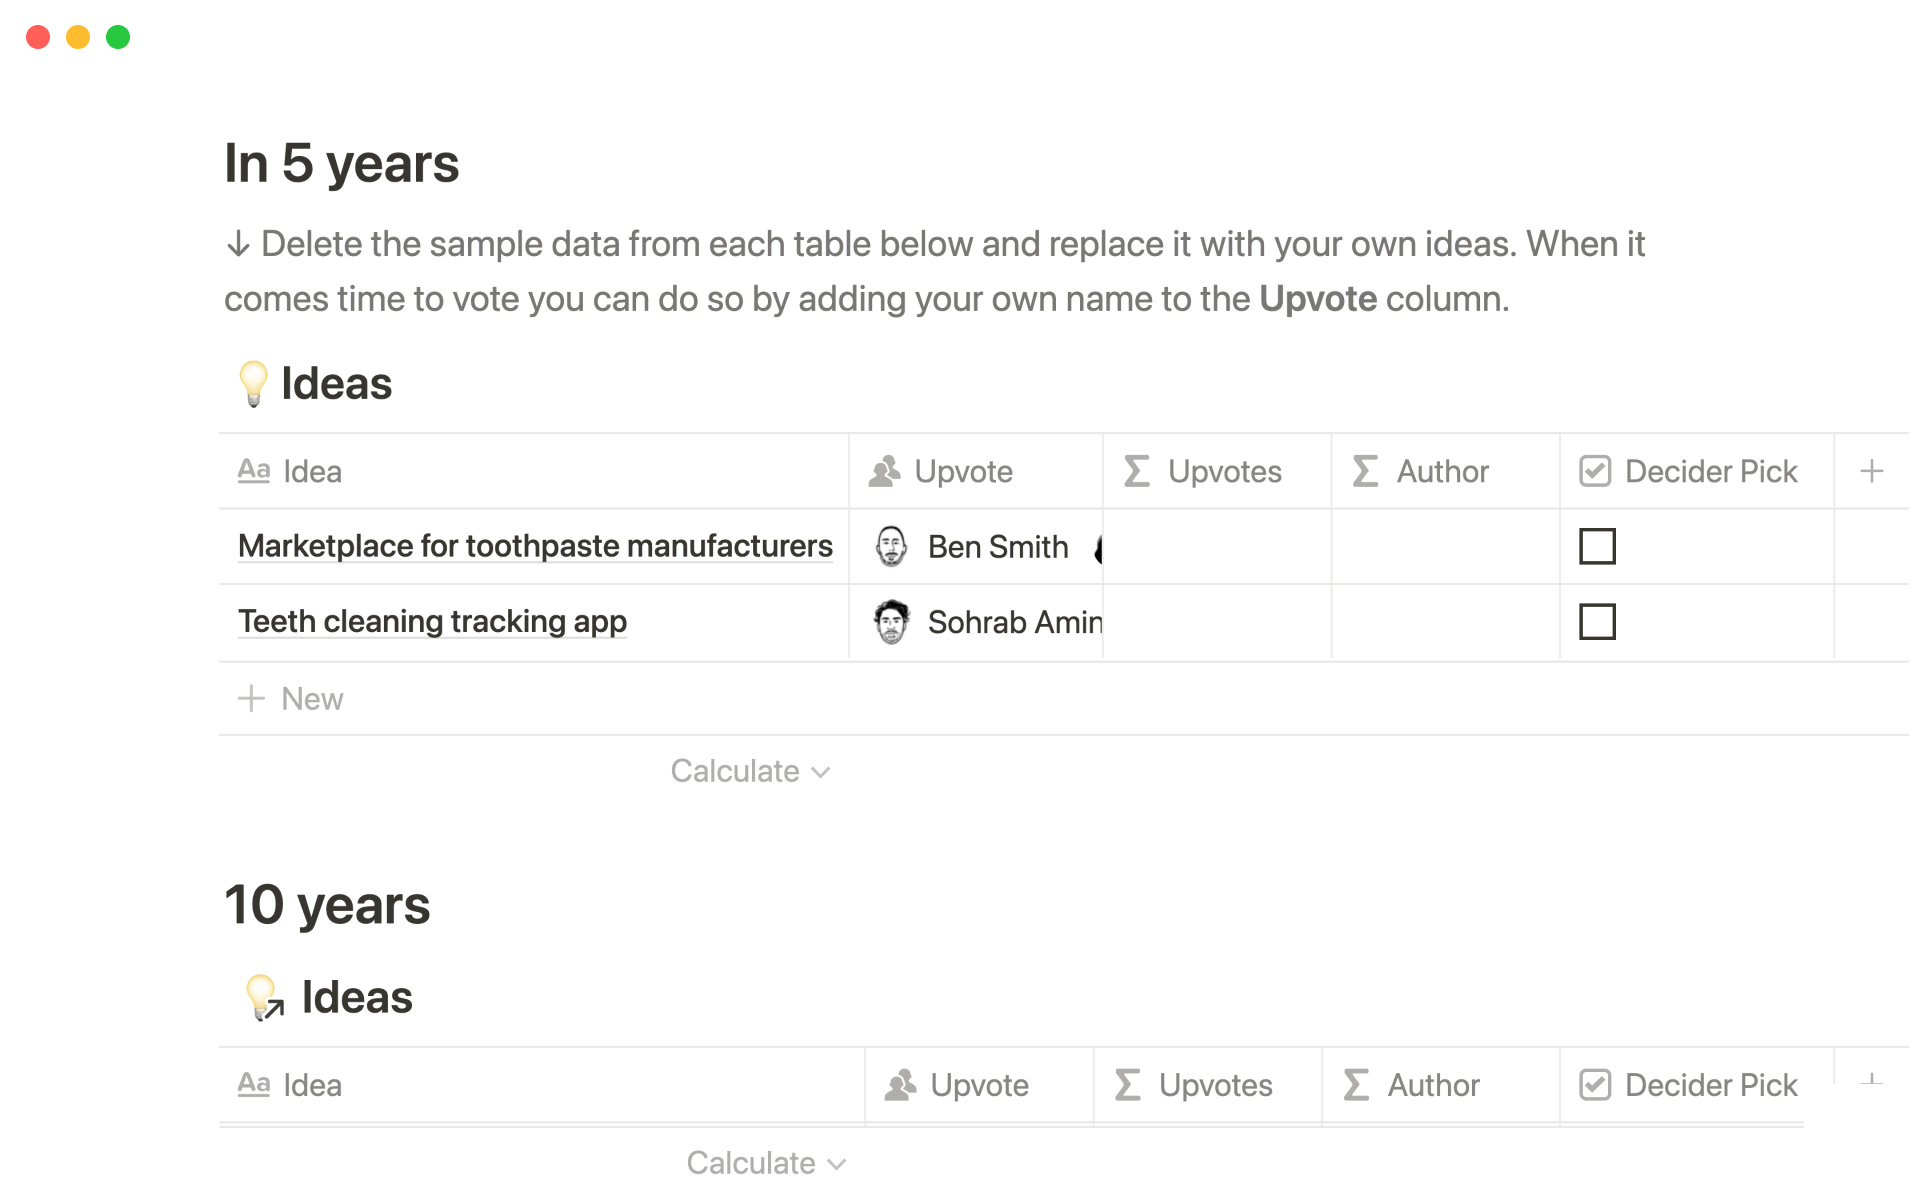This screenshot has height=1200, width=1920.
Task: Click Sohrab Amin's avatar in Upvote column
Action: (891, 622)
